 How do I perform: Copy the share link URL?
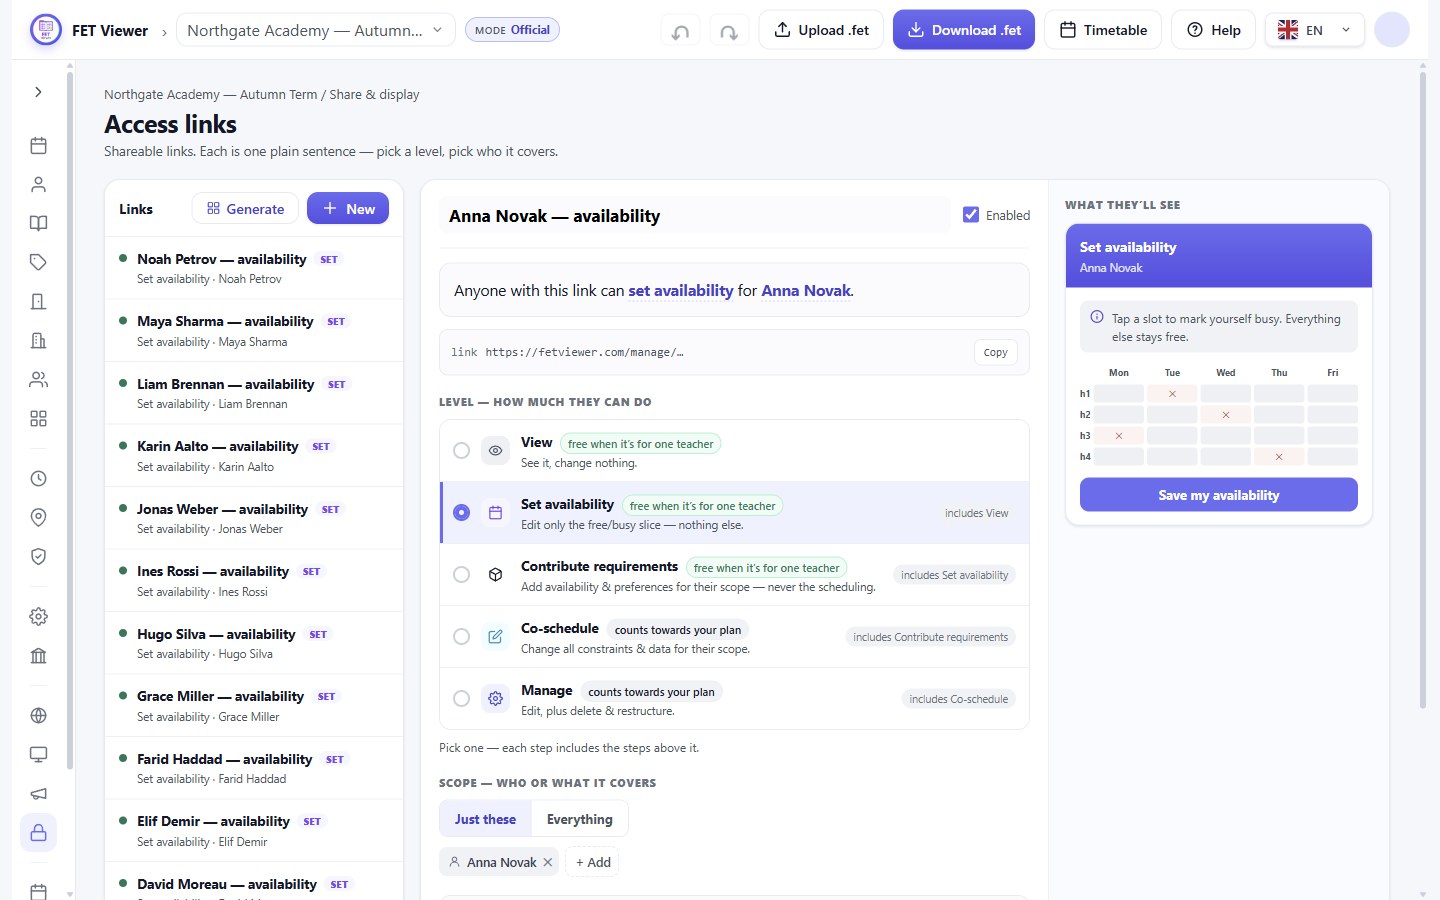pos(996,352)
